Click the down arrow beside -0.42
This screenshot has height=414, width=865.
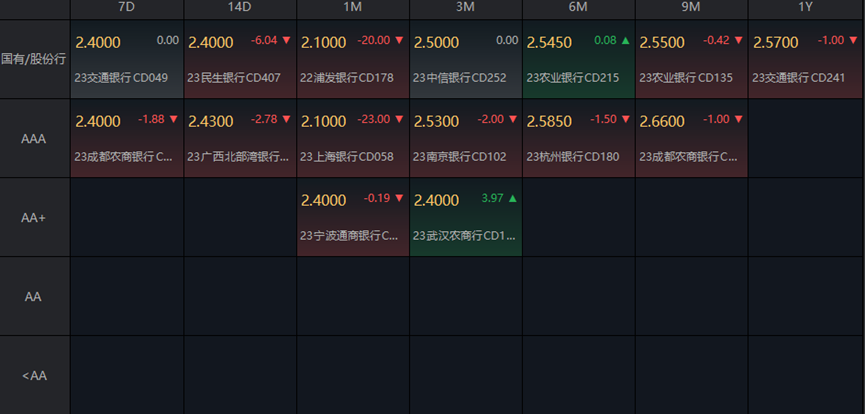[738, 40]
